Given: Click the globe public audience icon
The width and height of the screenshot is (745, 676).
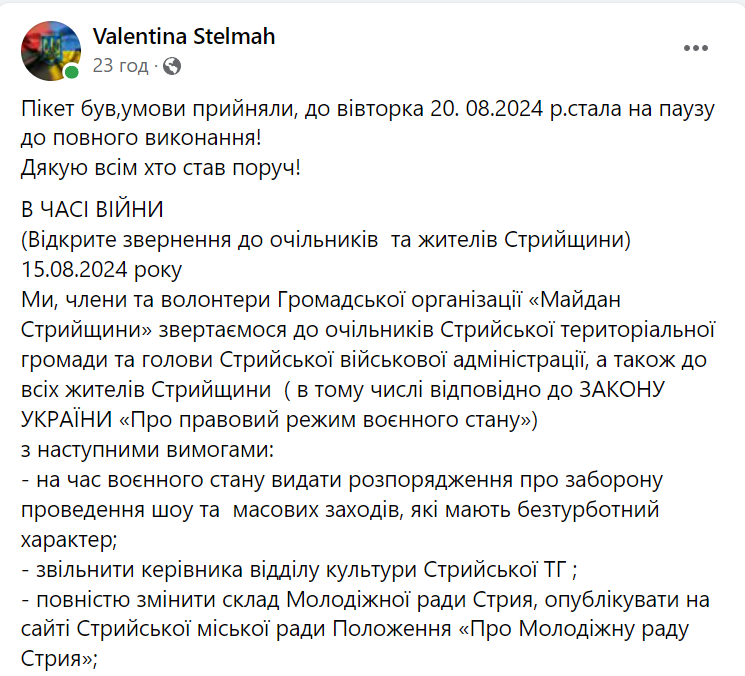Looking at the screenshot, I should pos(172,67).
